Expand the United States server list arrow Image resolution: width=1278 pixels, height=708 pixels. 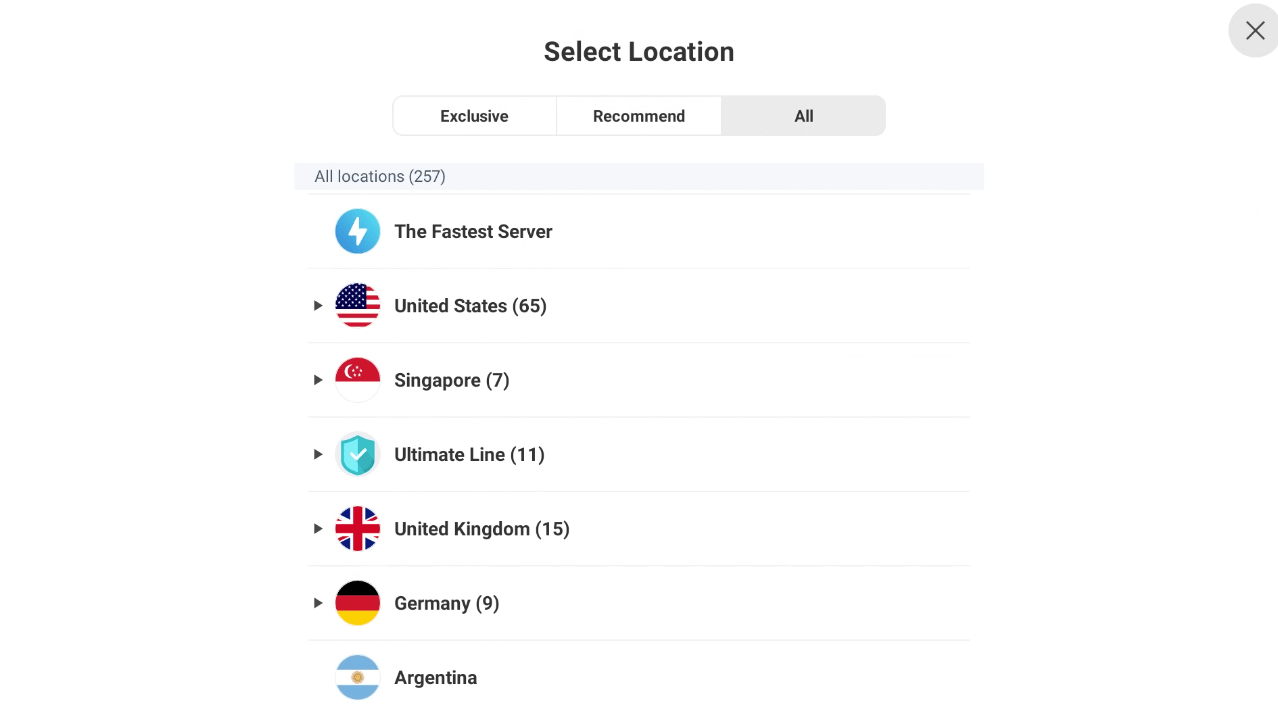click(318, 306)
